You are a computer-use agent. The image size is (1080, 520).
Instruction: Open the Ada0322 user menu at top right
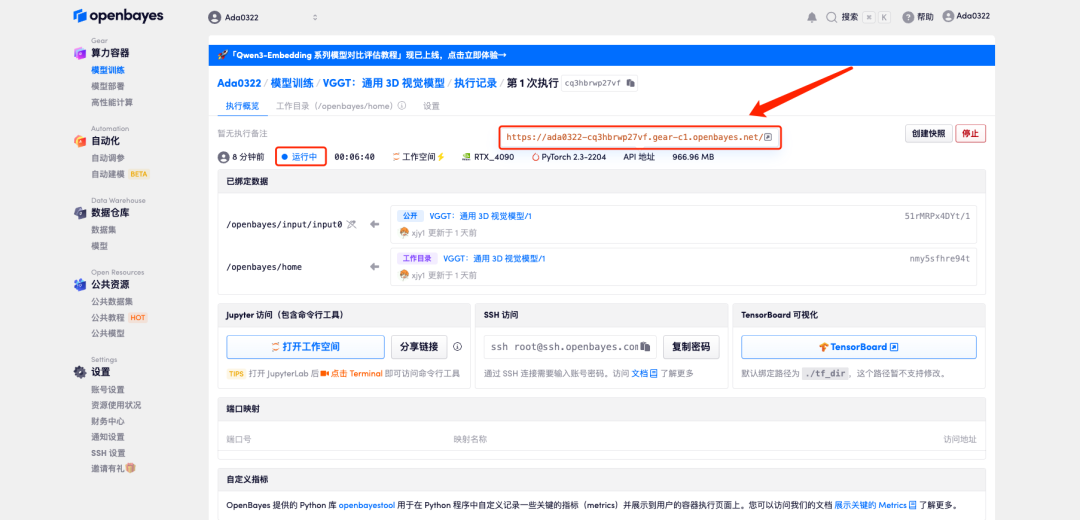966,17
